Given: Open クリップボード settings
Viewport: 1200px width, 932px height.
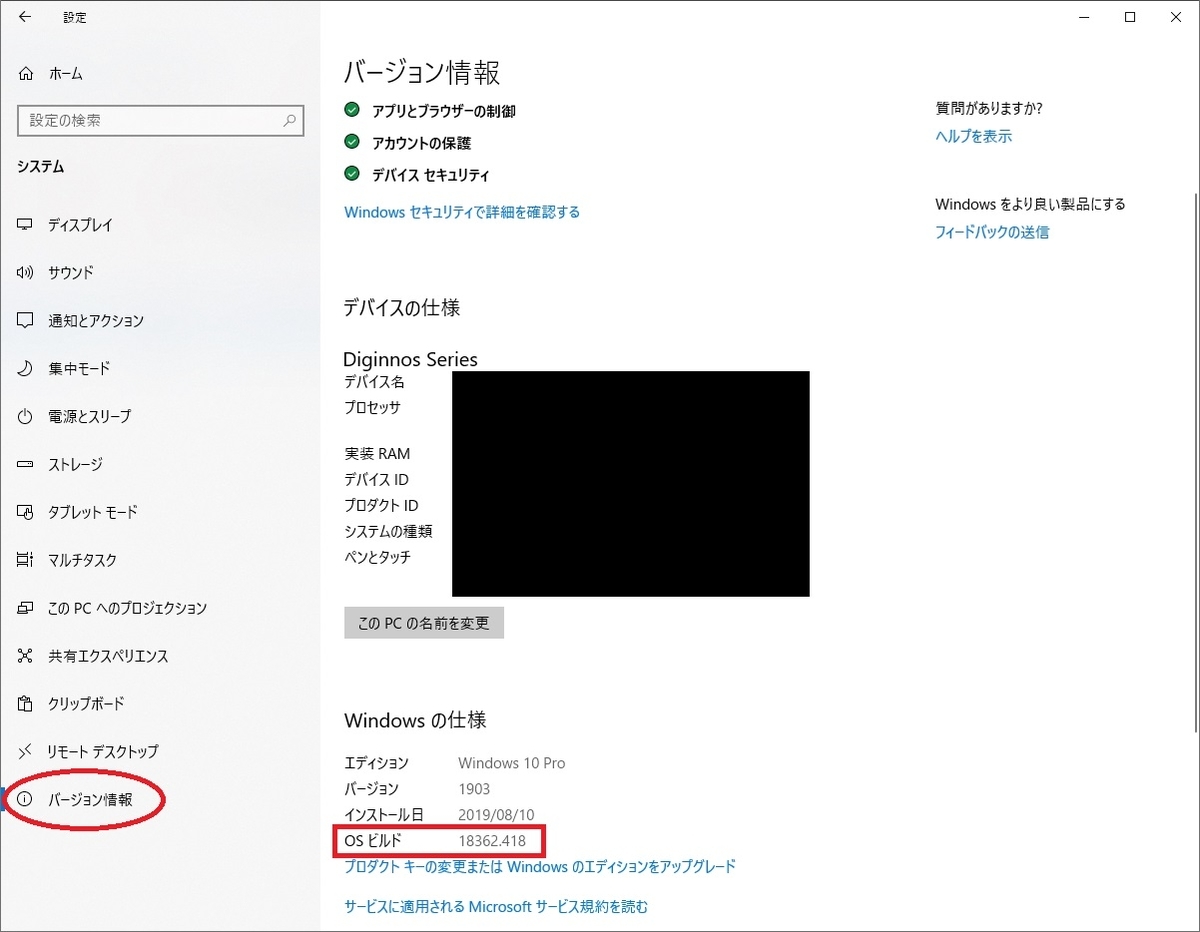Looking at the screenshot, I should point(160,703).
